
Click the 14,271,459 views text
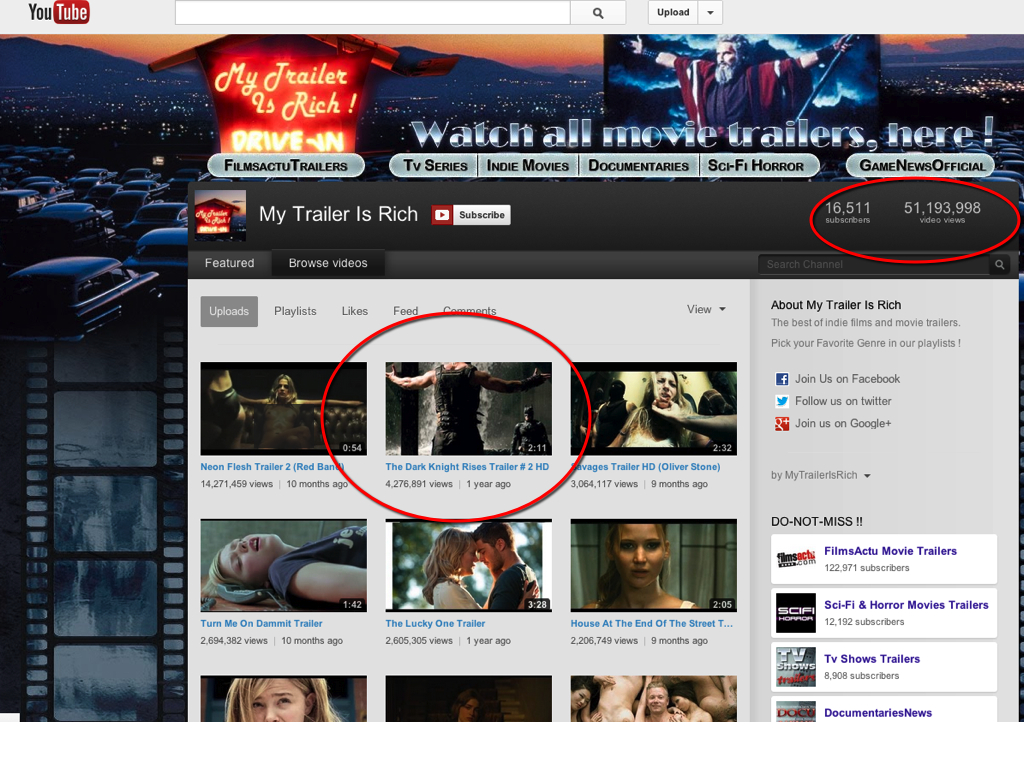[x=236, y=484]
